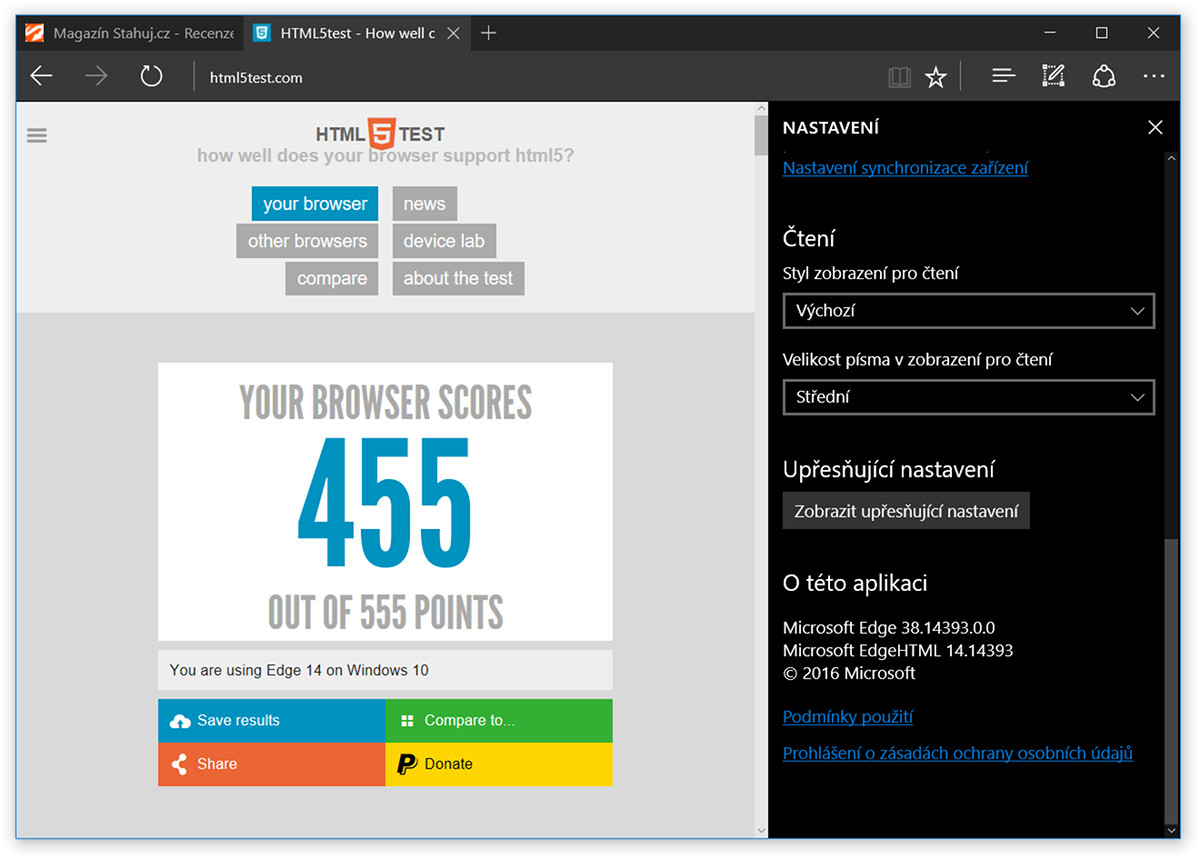1200x859 pixels.
Task: Click the settings pane scrollbar up arrow
Action: pos(1173,158)
